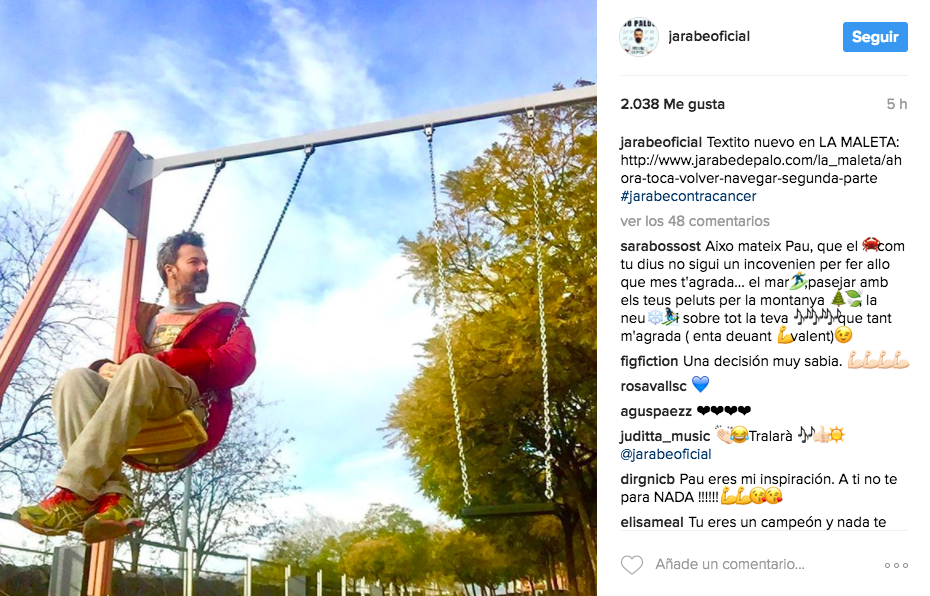The image size is (930, 596).
Task: Click jarabeoficial username in caption
Action: point(661,142)
